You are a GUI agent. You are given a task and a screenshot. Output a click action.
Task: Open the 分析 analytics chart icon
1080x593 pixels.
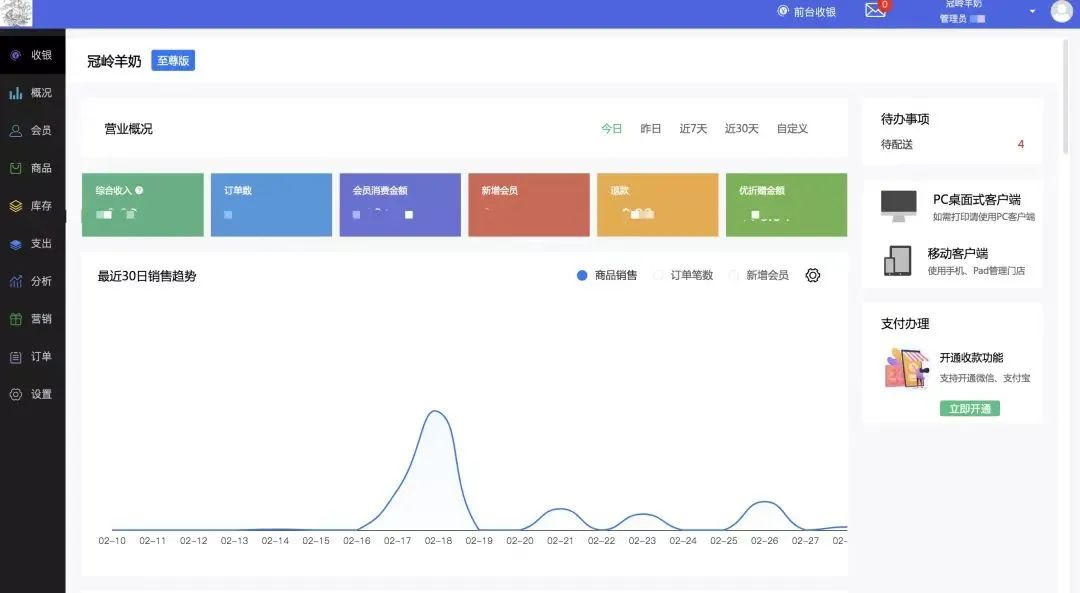15,281
